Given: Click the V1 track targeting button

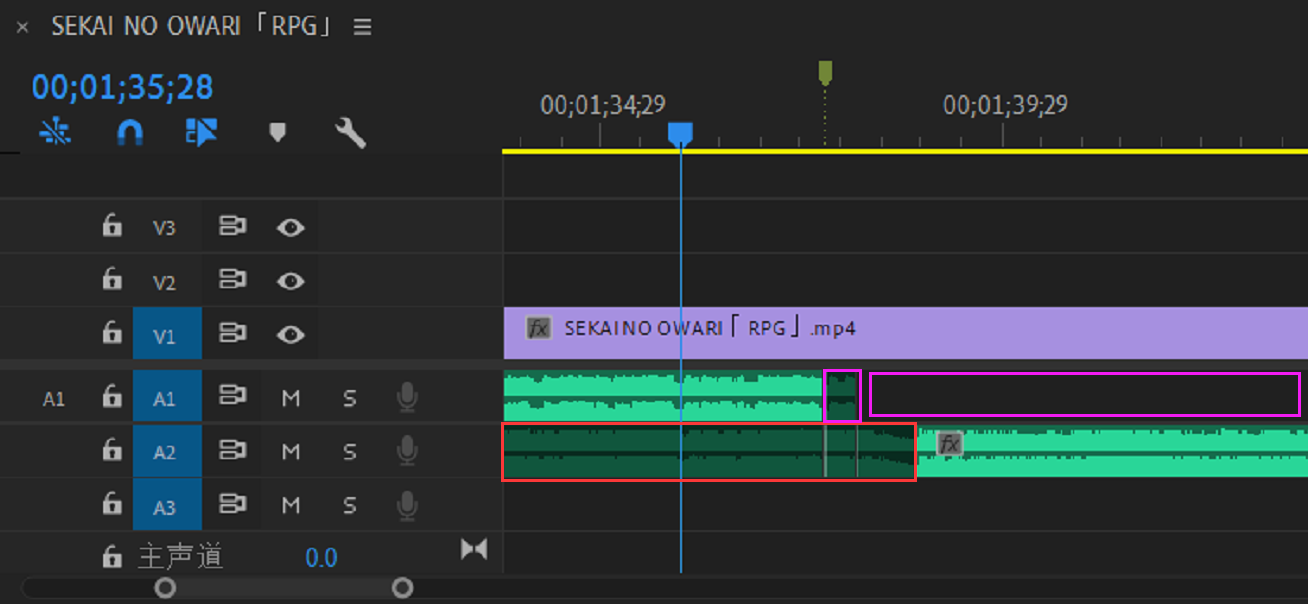Looking at the screenshot, I should (166, 335).
